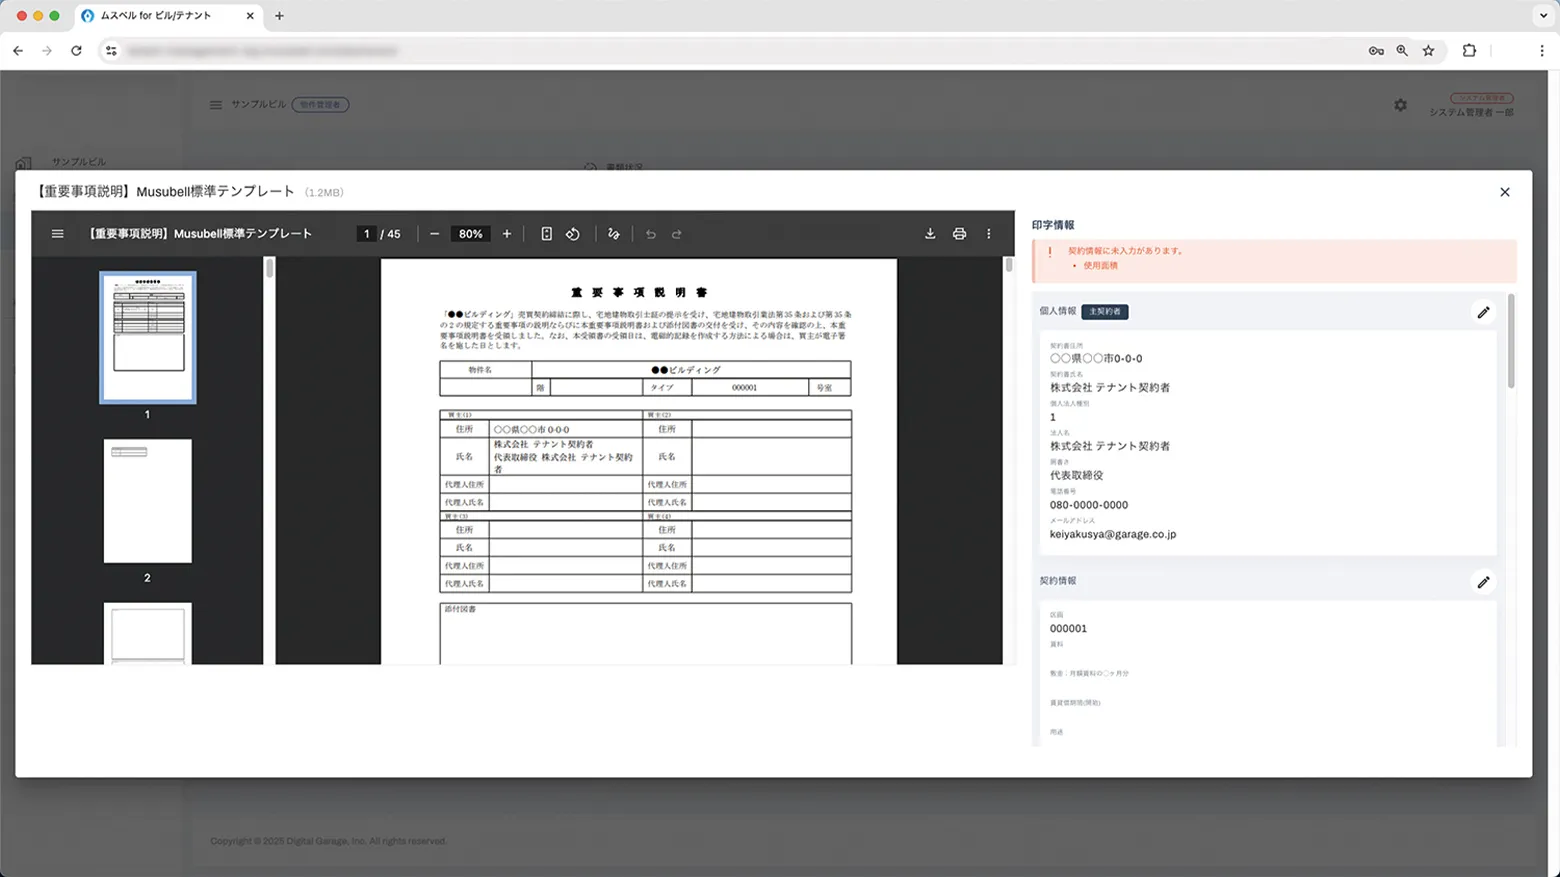This screenshot has height=877, width=1560.
Task: Open a new browser tab
Action: pos(279,16)
